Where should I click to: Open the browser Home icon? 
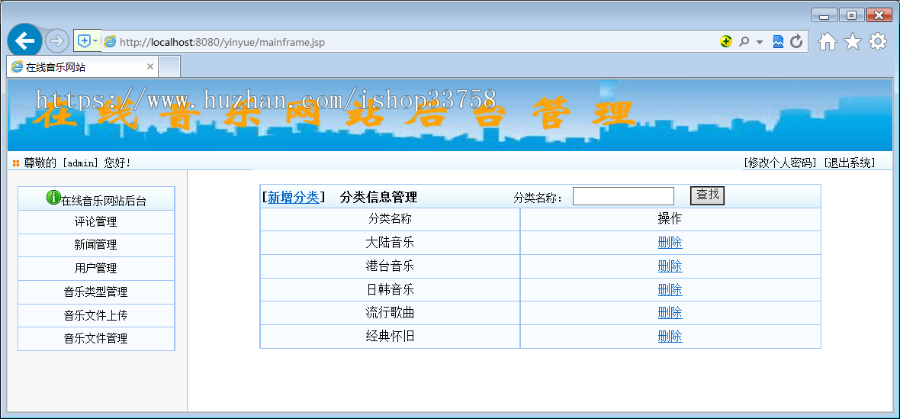coord(827,41)
